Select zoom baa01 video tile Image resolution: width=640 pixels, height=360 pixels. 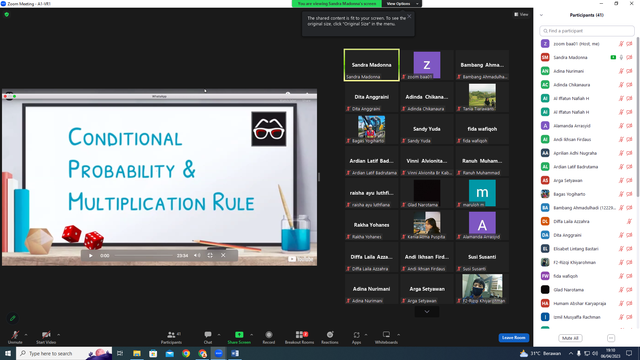point(427,65)
